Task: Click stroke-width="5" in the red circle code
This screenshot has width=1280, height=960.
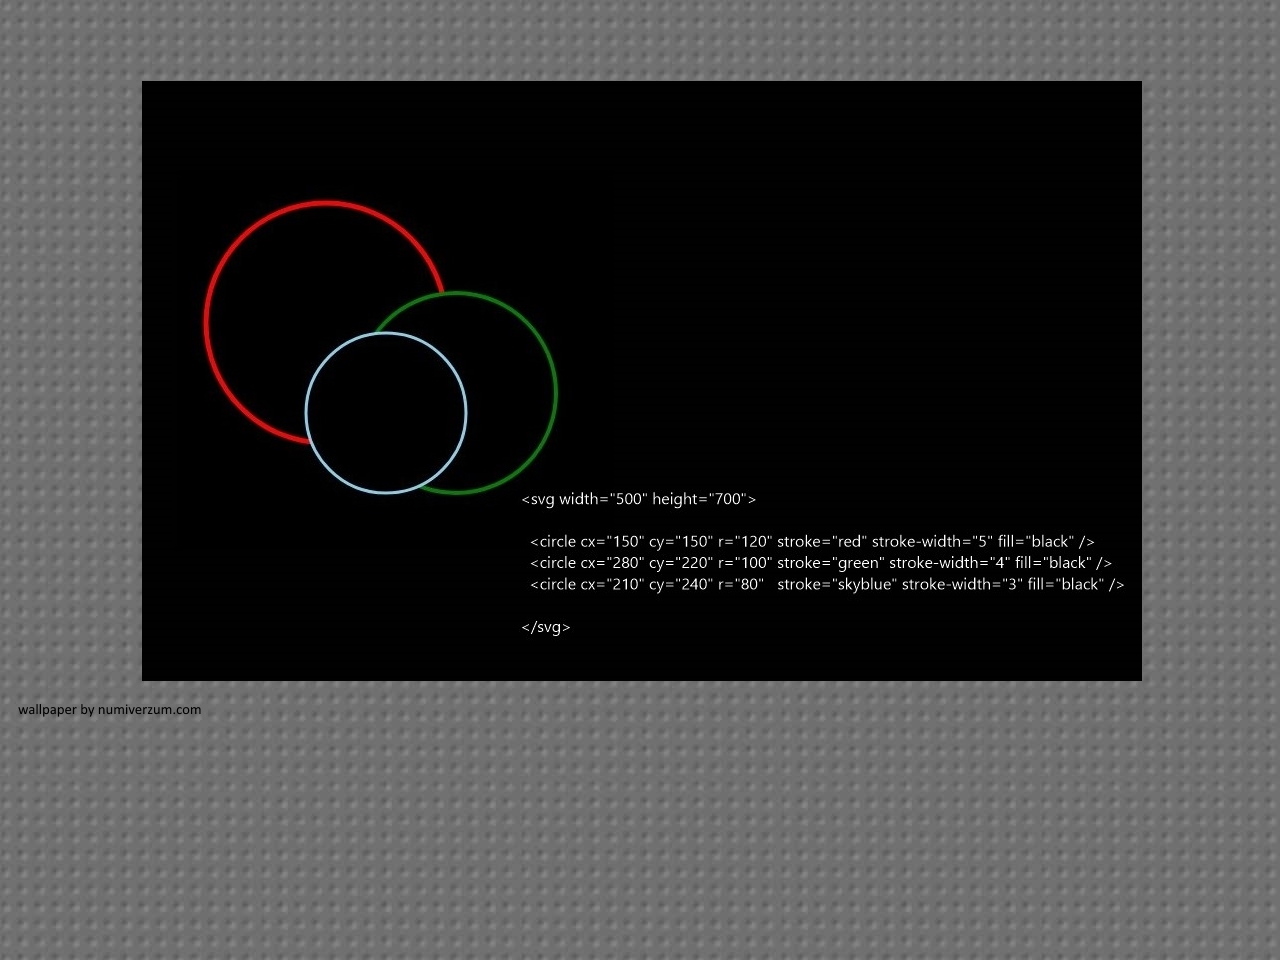Action: tap(932, 542)
